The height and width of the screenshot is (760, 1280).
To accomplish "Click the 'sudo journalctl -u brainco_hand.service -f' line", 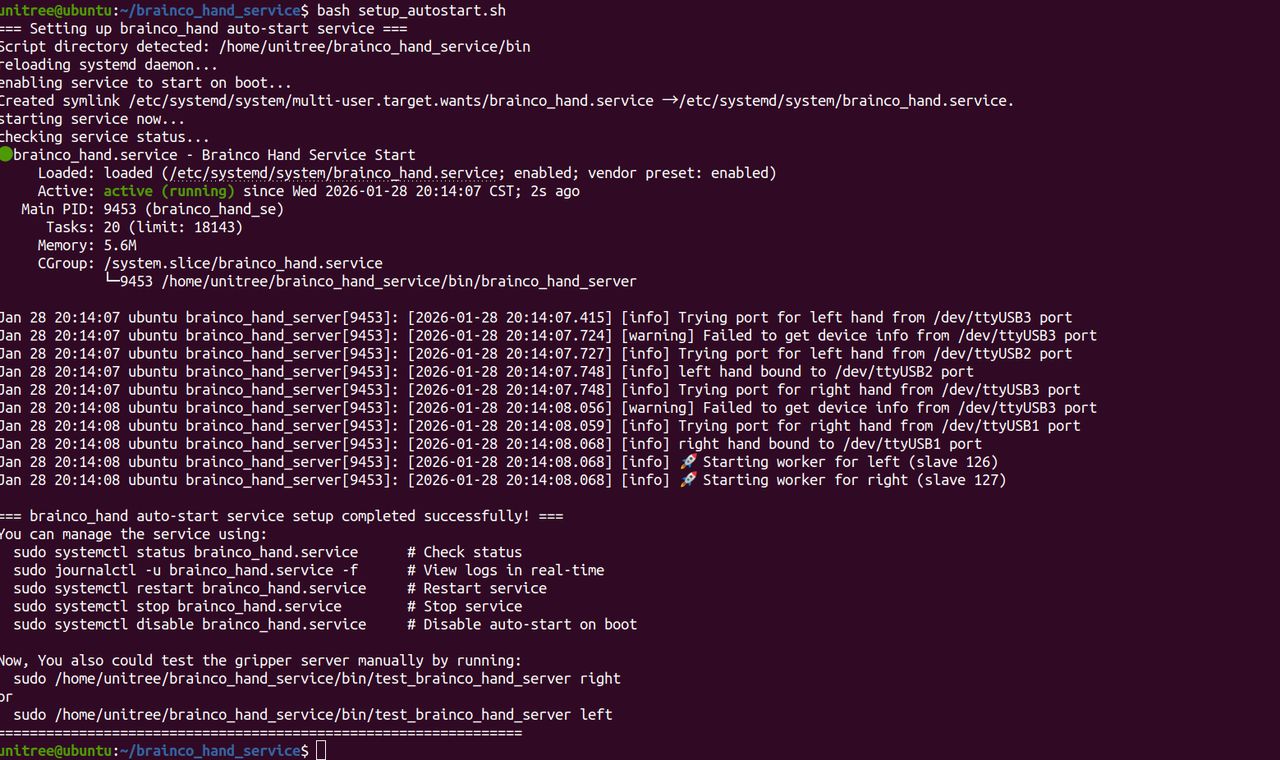I will click(185, 570).
